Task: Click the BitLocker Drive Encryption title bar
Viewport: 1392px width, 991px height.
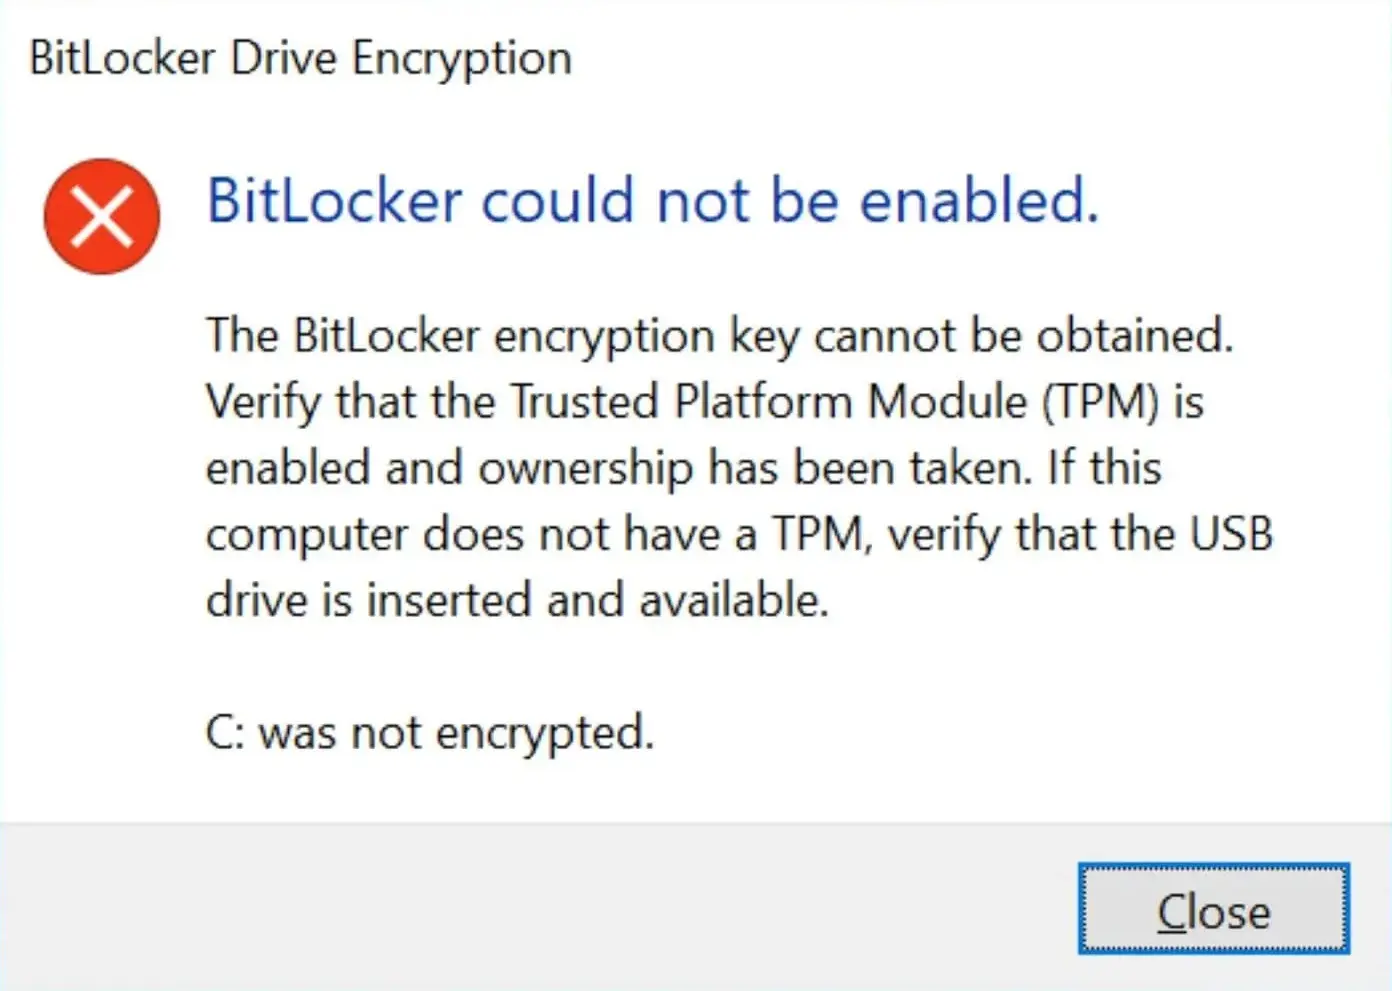Action: tap(300, 58)
